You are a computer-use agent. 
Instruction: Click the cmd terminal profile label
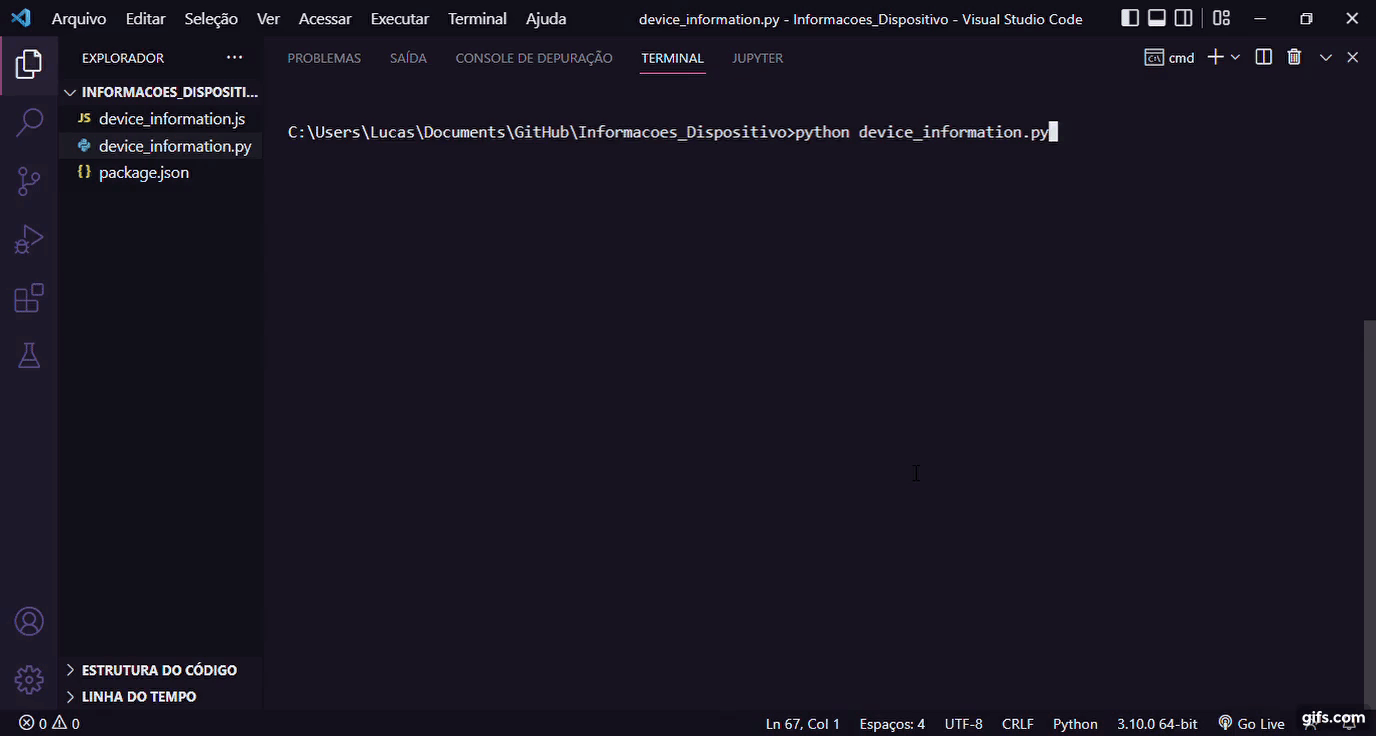pos(1170,57)
